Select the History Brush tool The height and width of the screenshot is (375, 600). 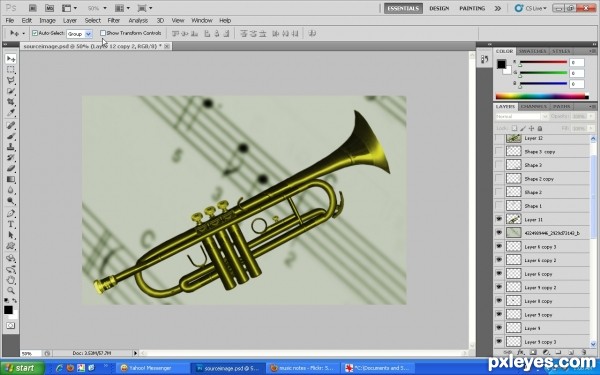(11, 158)
